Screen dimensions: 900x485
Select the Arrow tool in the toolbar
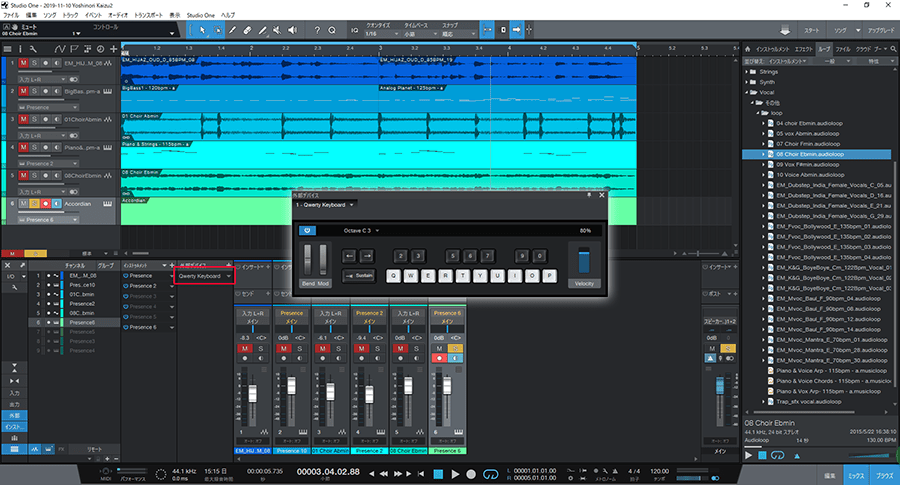tap(202, 31)
